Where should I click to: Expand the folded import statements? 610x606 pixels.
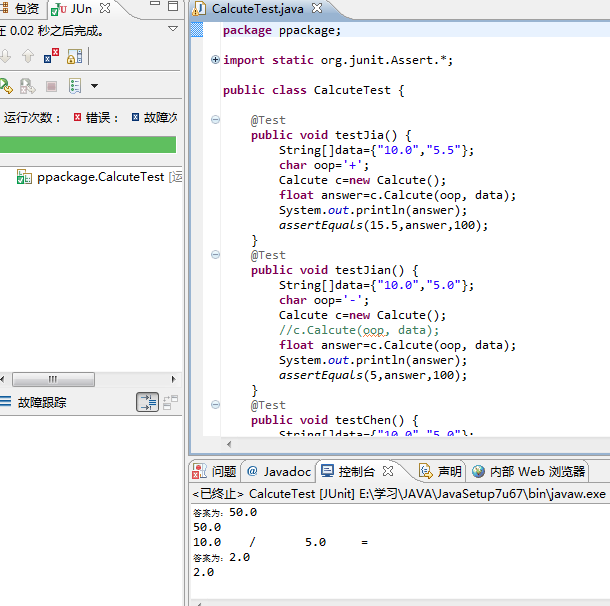pyautogui.click(x=215, y=60)
